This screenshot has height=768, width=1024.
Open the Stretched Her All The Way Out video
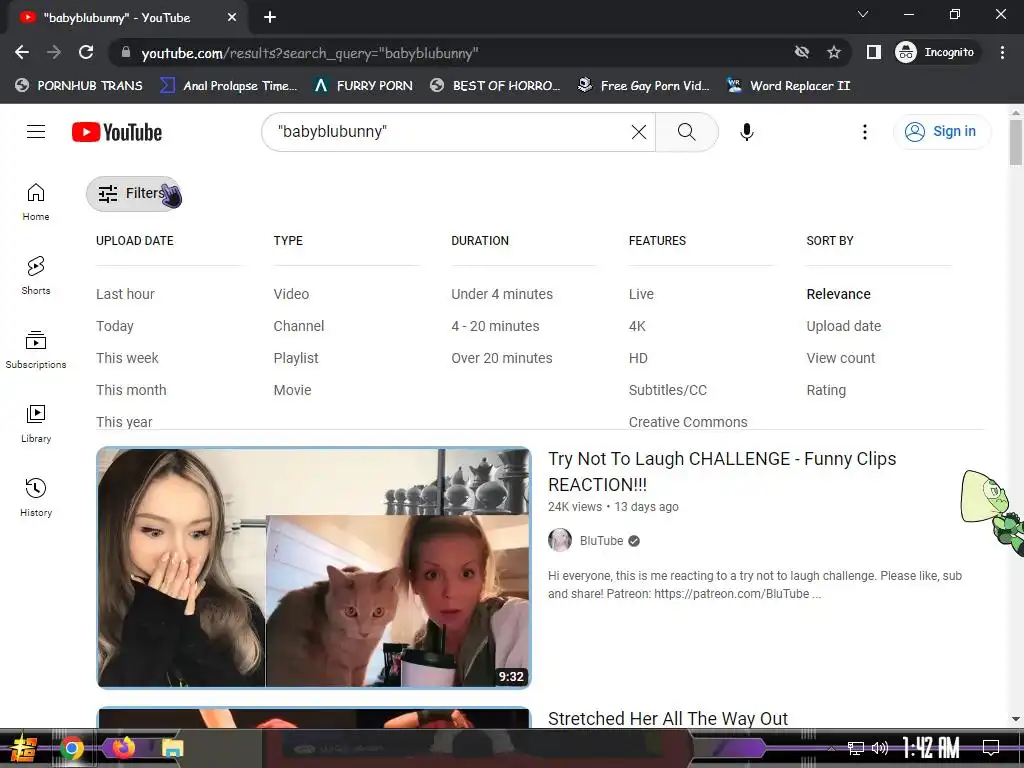(x=667, y=718)
